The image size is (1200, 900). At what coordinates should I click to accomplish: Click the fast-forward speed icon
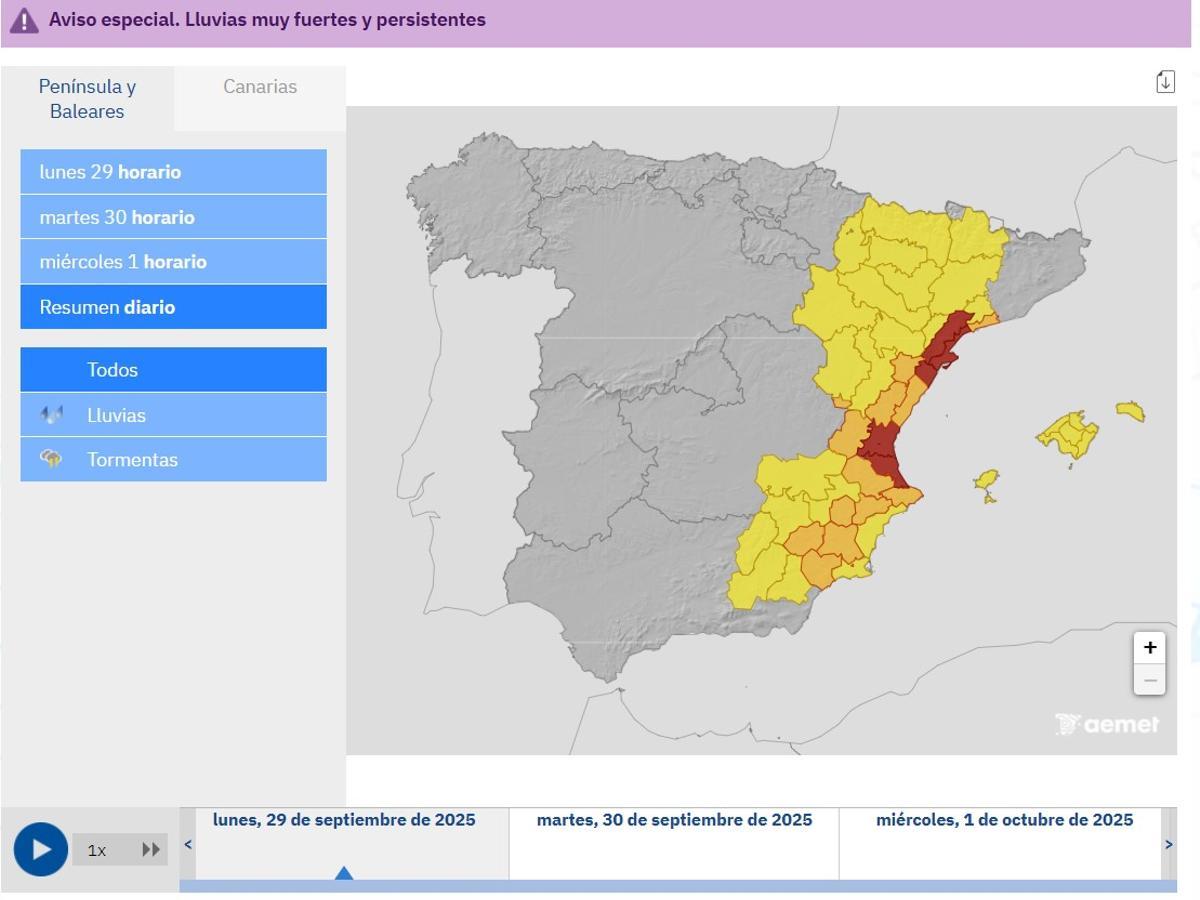pos(151,848)
